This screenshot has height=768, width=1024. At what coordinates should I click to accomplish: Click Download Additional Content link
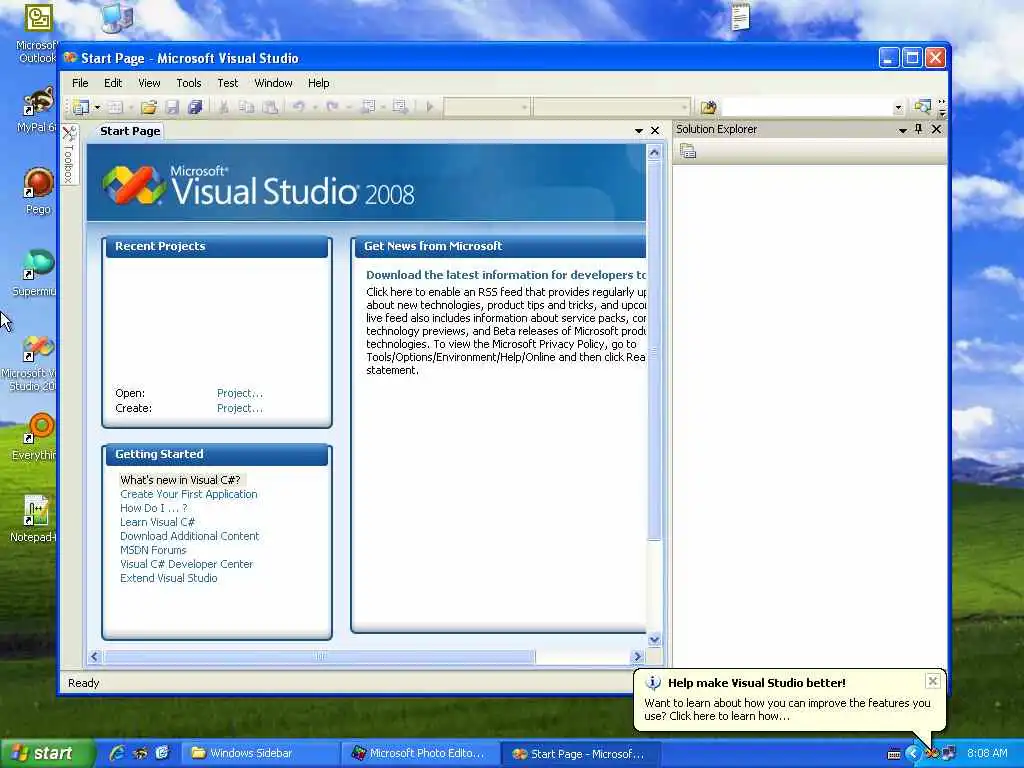tap(189, 536)
